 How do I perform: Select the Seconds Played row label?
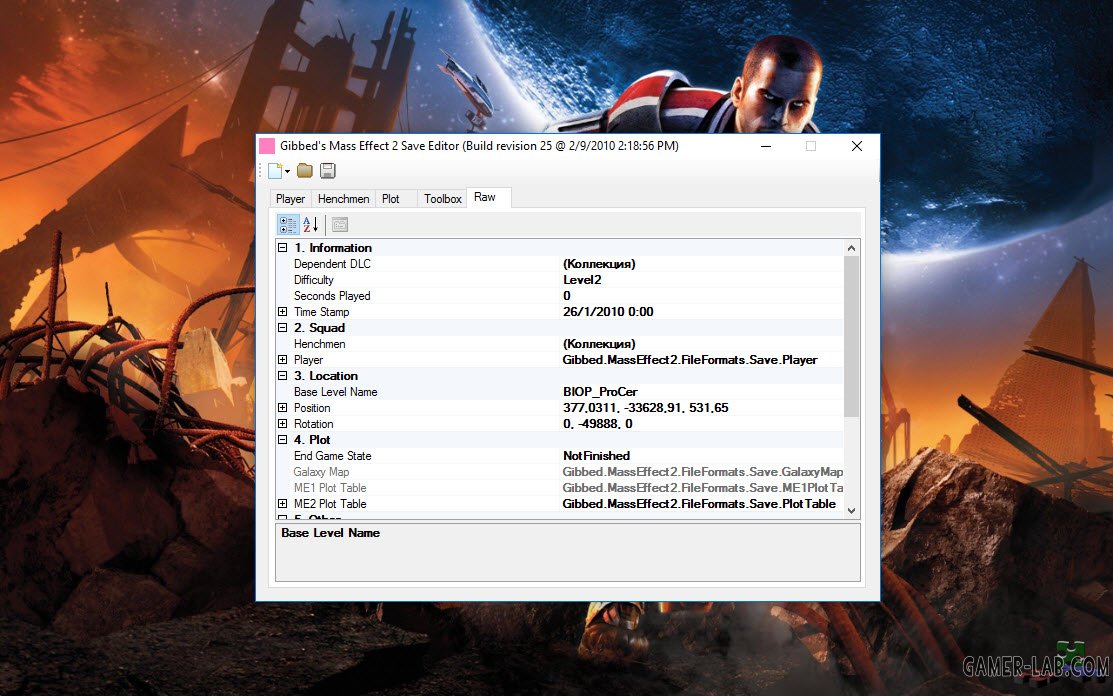click(332, 296)
